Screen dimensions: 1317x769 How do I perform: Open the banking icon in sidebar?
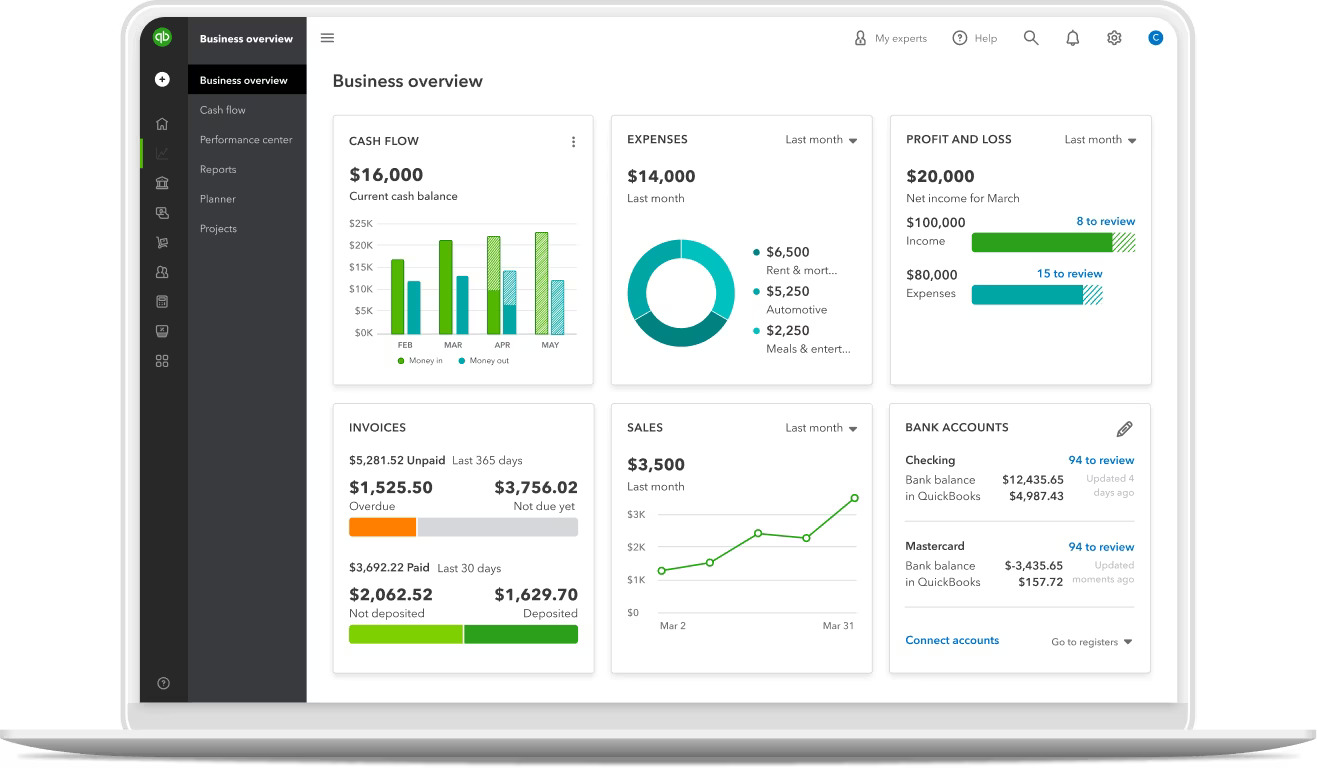(x=162, y=183)
